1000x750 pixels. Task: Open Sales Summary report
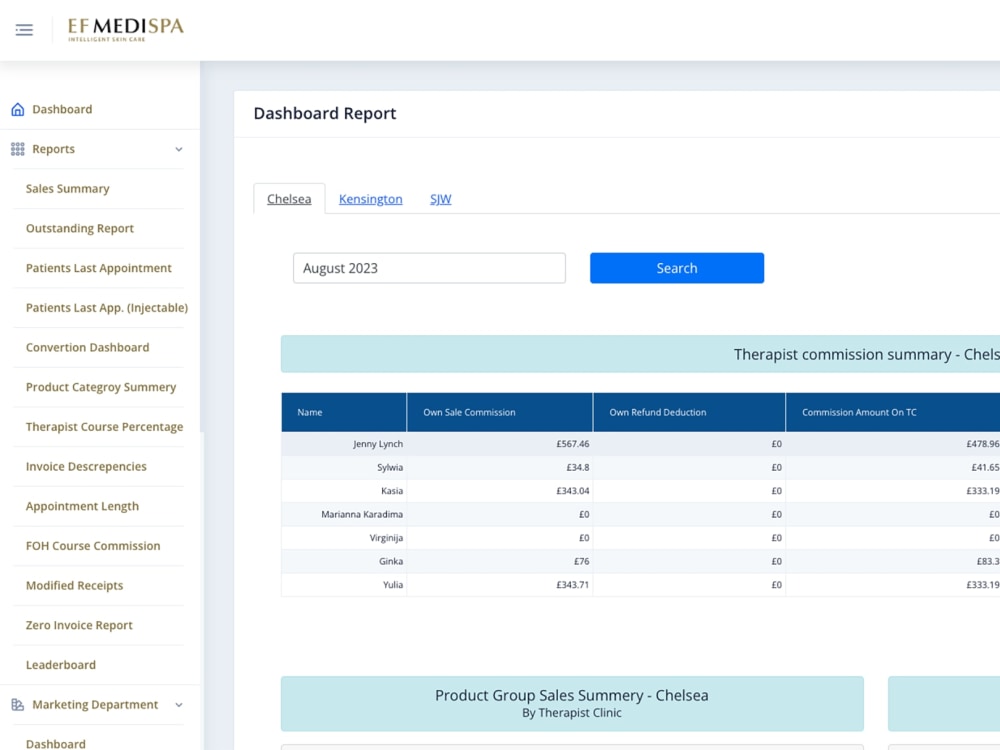click(68, 189)
